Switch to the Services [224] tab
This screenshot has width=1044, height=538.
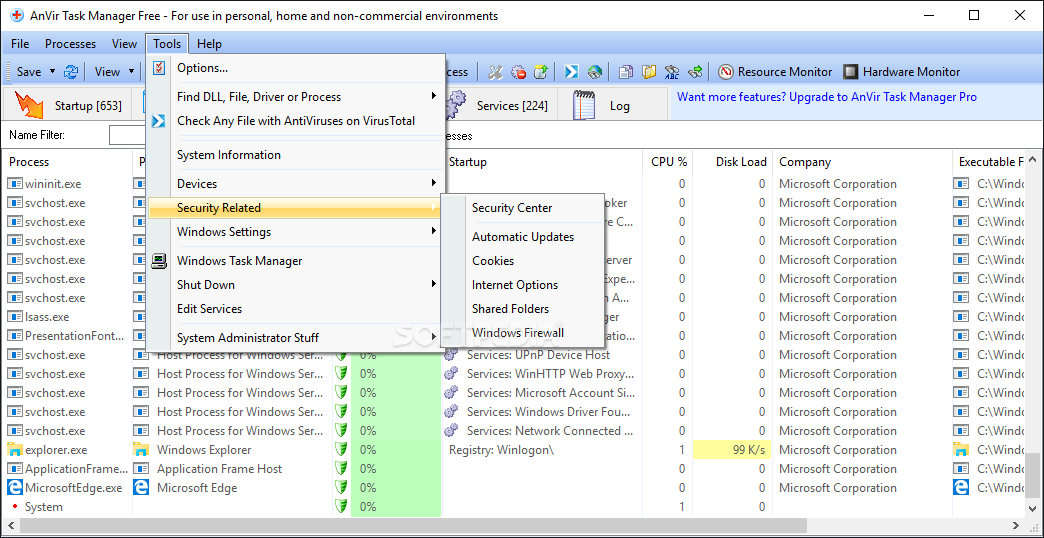tap(501, 105)
